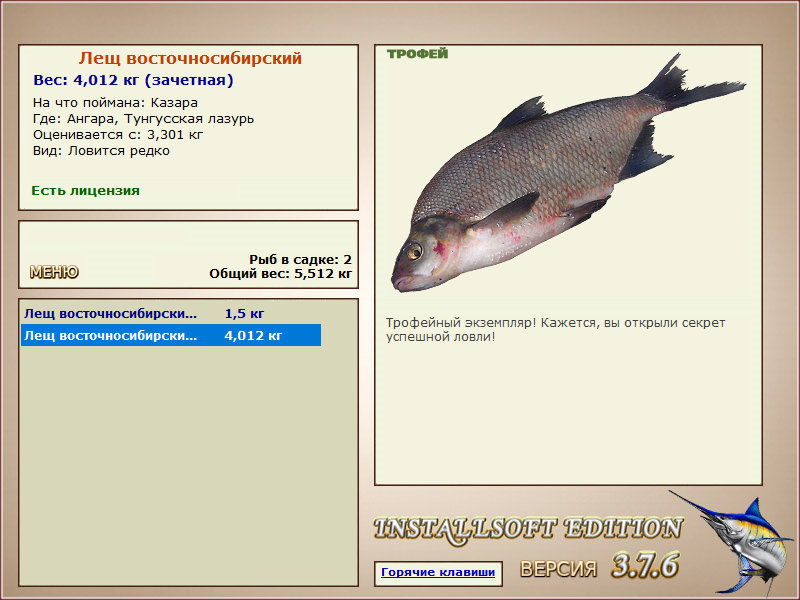Click the Installsoft Edition logo text

tap(528, 530)
